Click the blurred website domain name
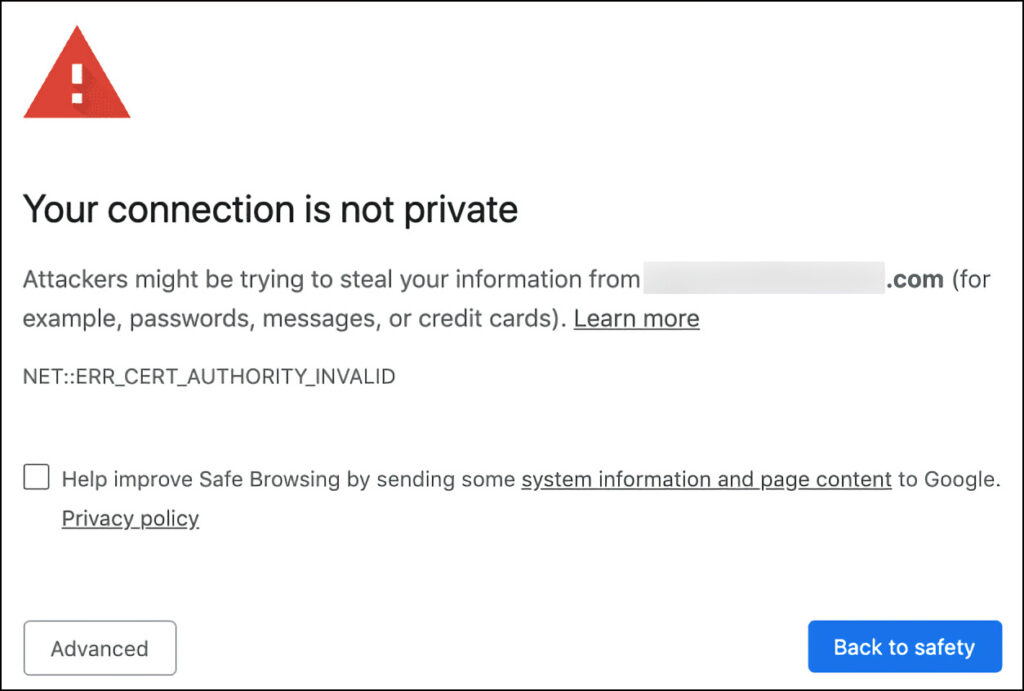The height and width of the screenshot is (691, 1024). pos(765,279)
